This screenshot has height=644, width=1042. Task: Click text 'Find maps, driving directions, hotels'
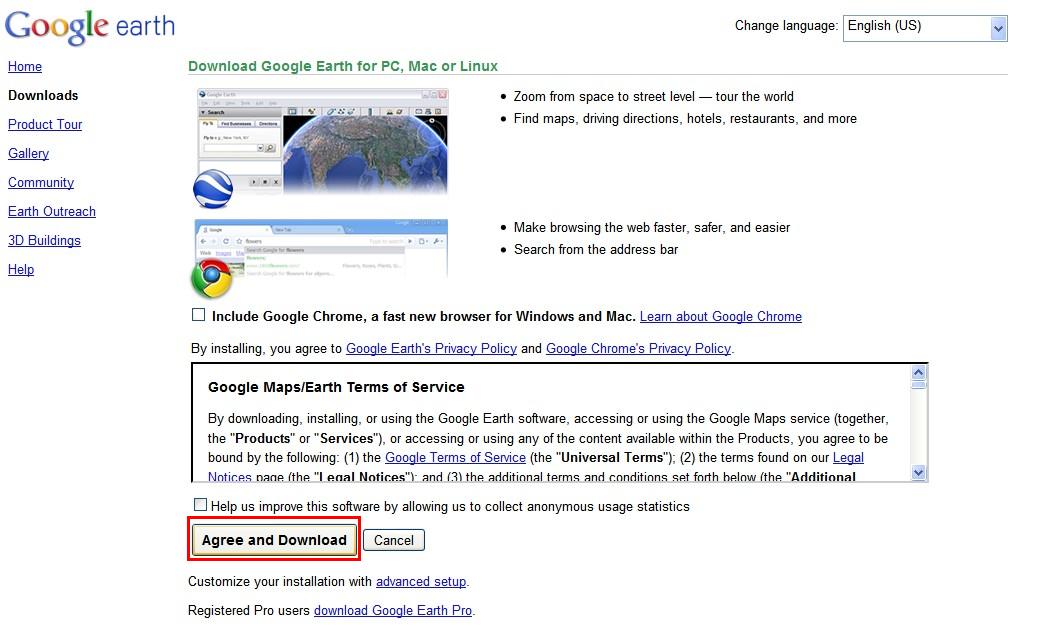(621, 118)
